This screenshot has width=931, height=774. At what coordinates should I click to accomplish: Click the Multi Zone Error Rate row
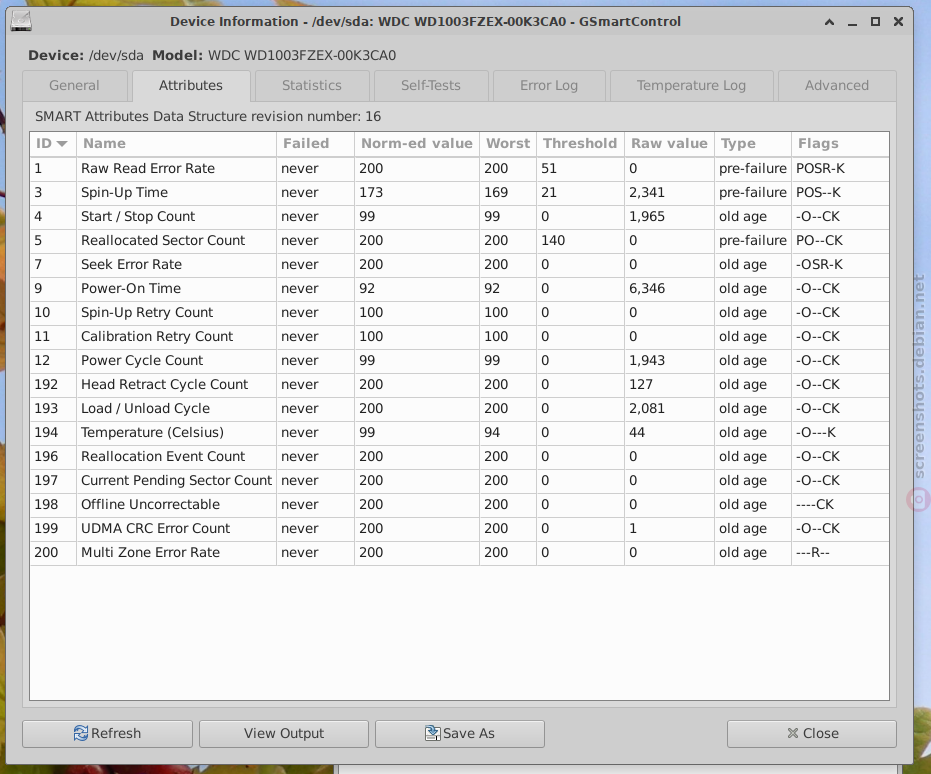pos(460,553)
